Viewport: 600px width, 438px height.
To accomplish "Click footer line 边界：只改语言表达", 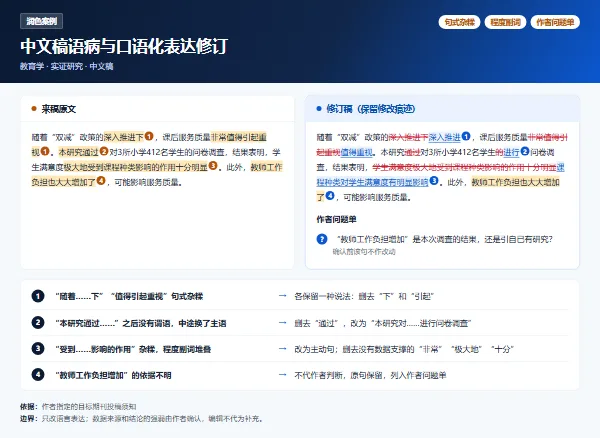I will coord(142,418).
